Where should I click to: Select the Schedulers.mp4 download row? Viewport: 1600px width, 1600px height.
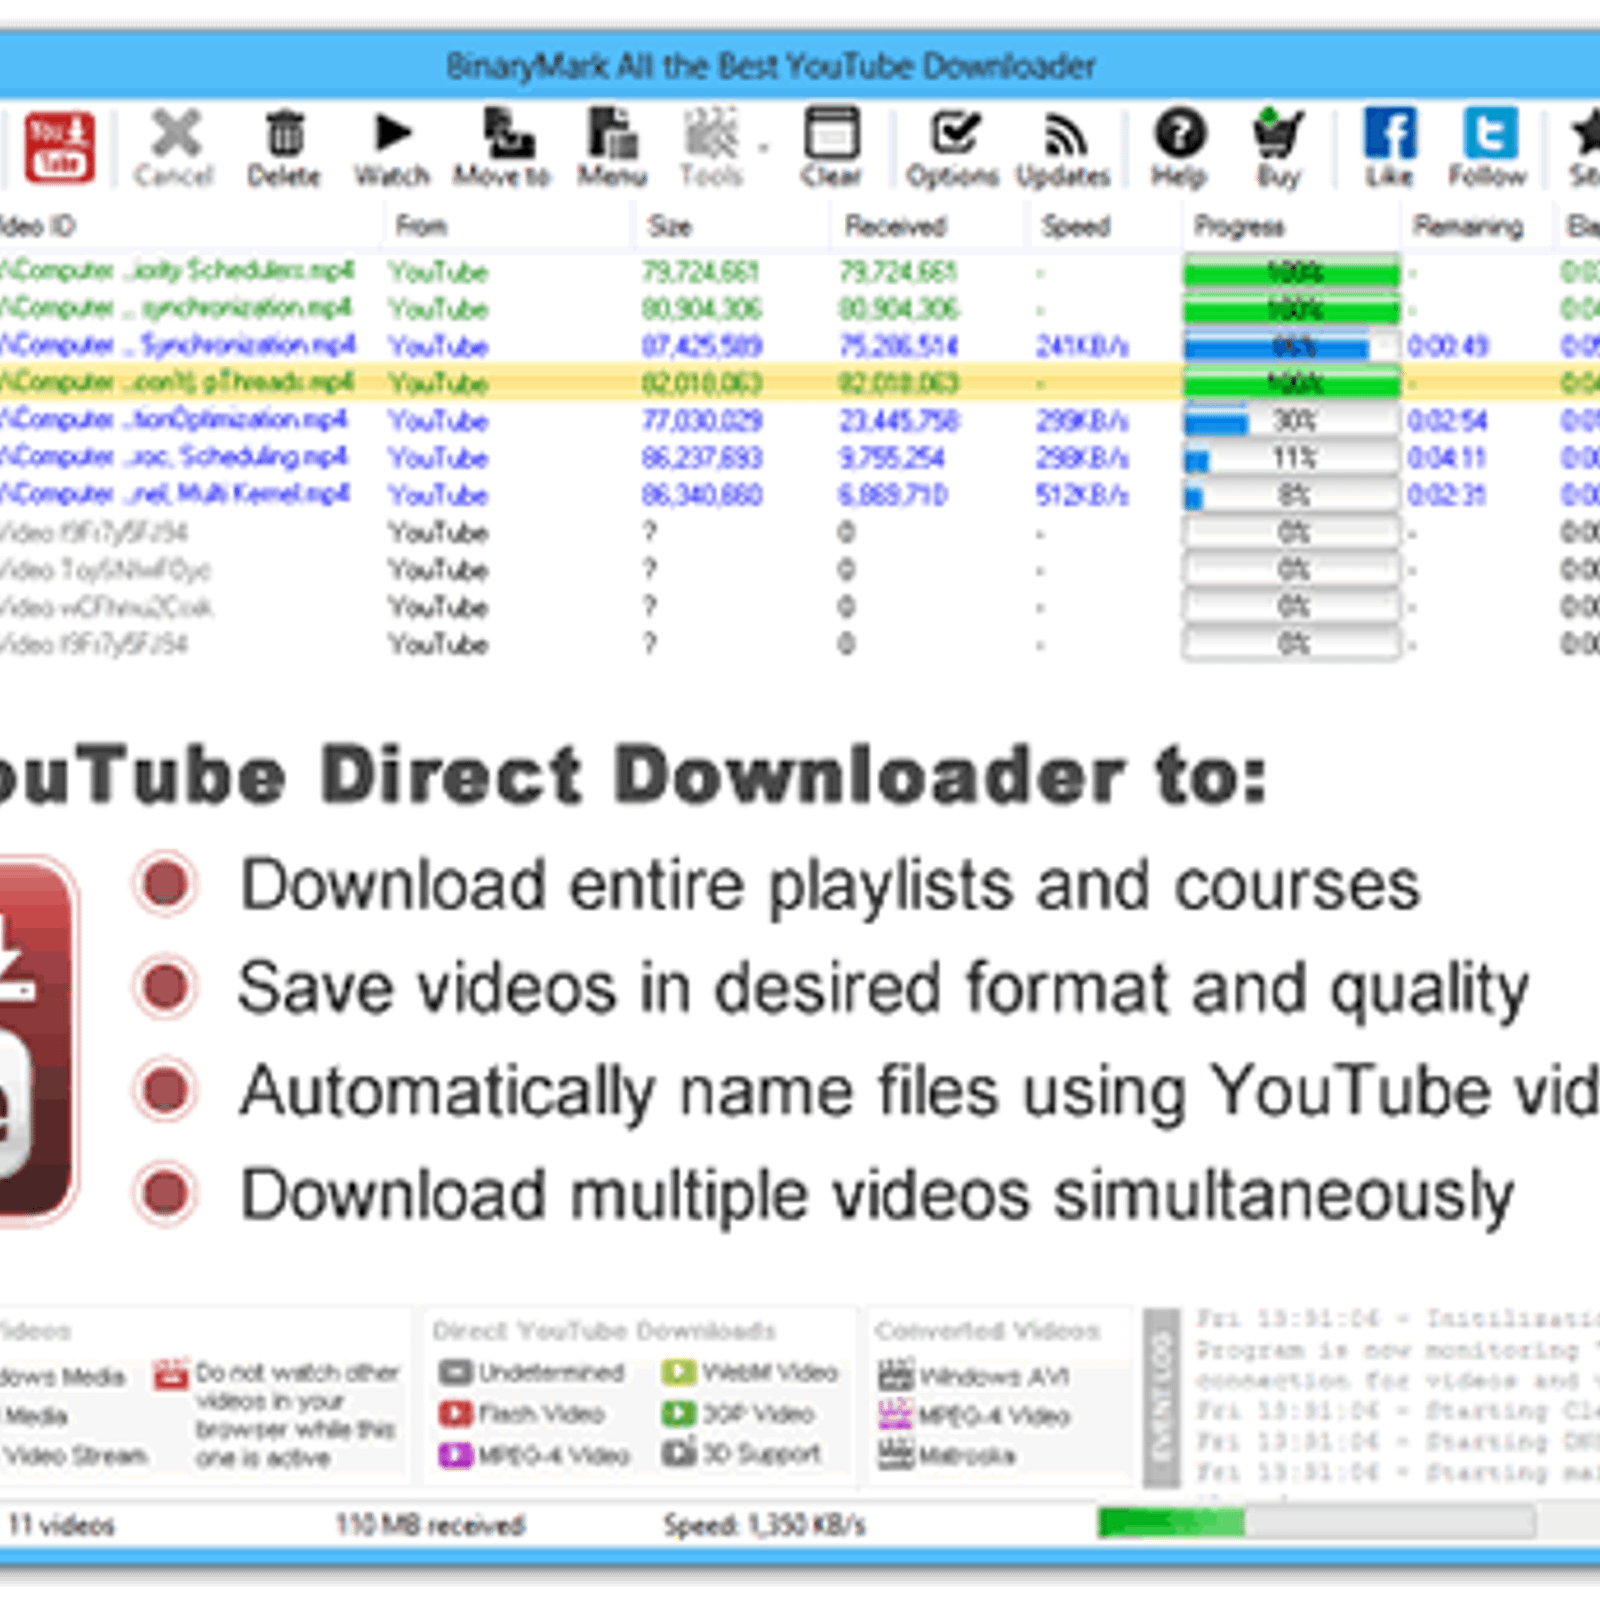click(x=800, y=272)
